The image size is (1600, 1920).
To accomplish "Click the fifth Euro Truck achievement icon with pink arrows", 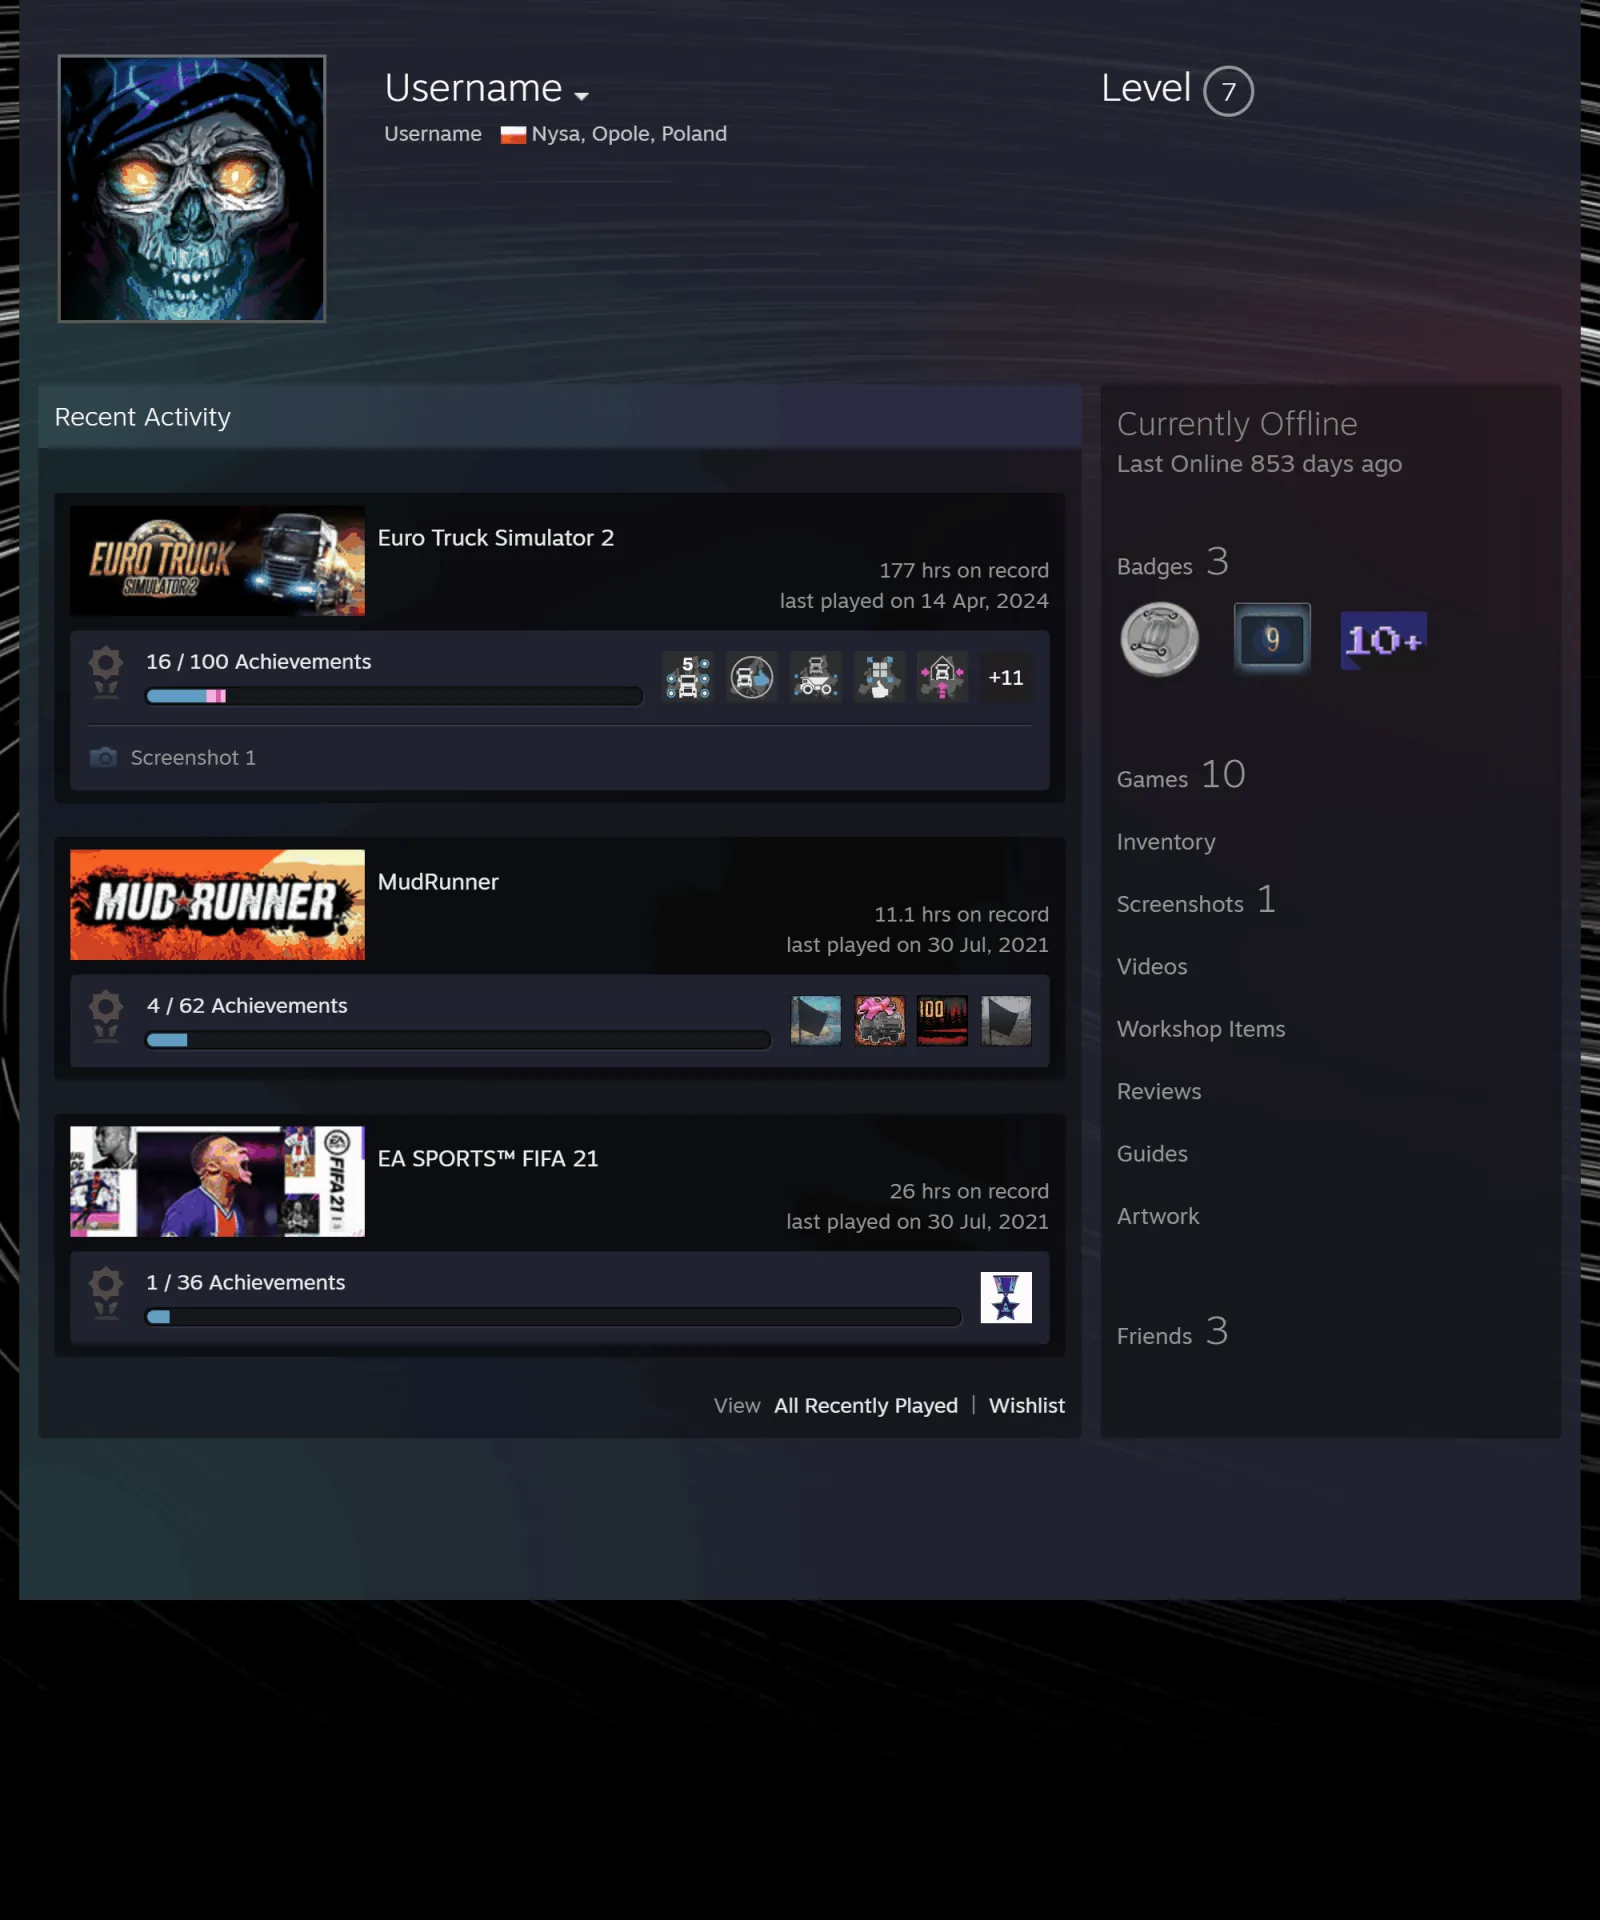I will click(x=942, y=677).
